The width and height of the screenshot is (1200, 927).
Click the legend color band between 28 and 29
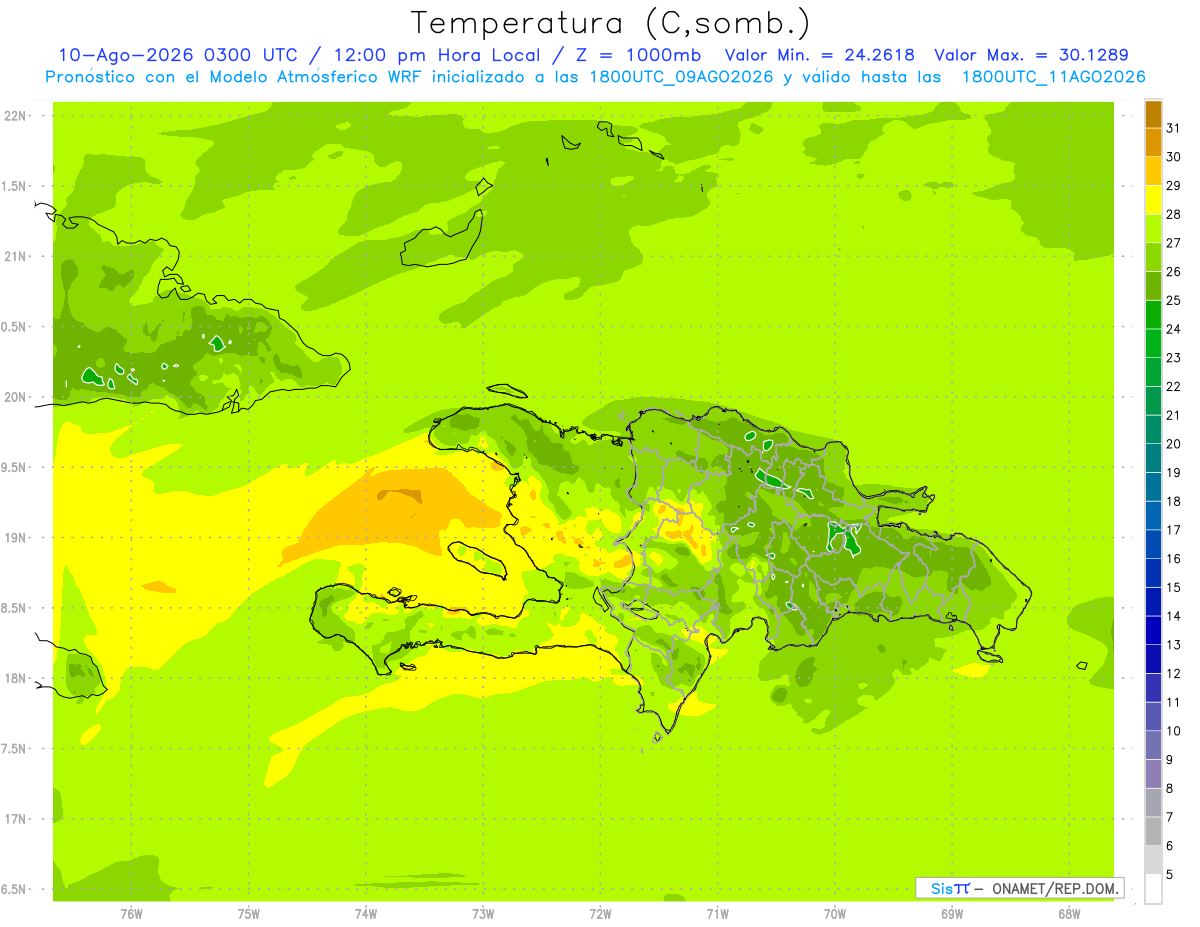[1153, 199]
